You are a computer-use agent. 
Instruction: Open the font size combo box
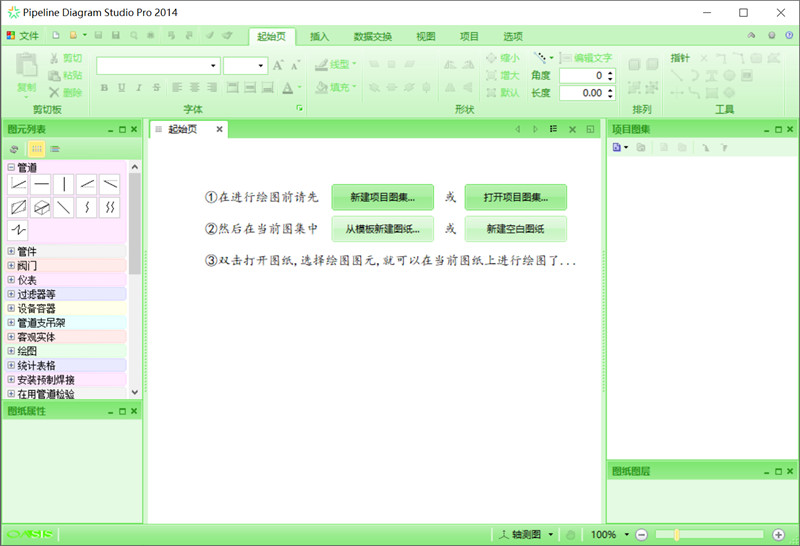245,66
